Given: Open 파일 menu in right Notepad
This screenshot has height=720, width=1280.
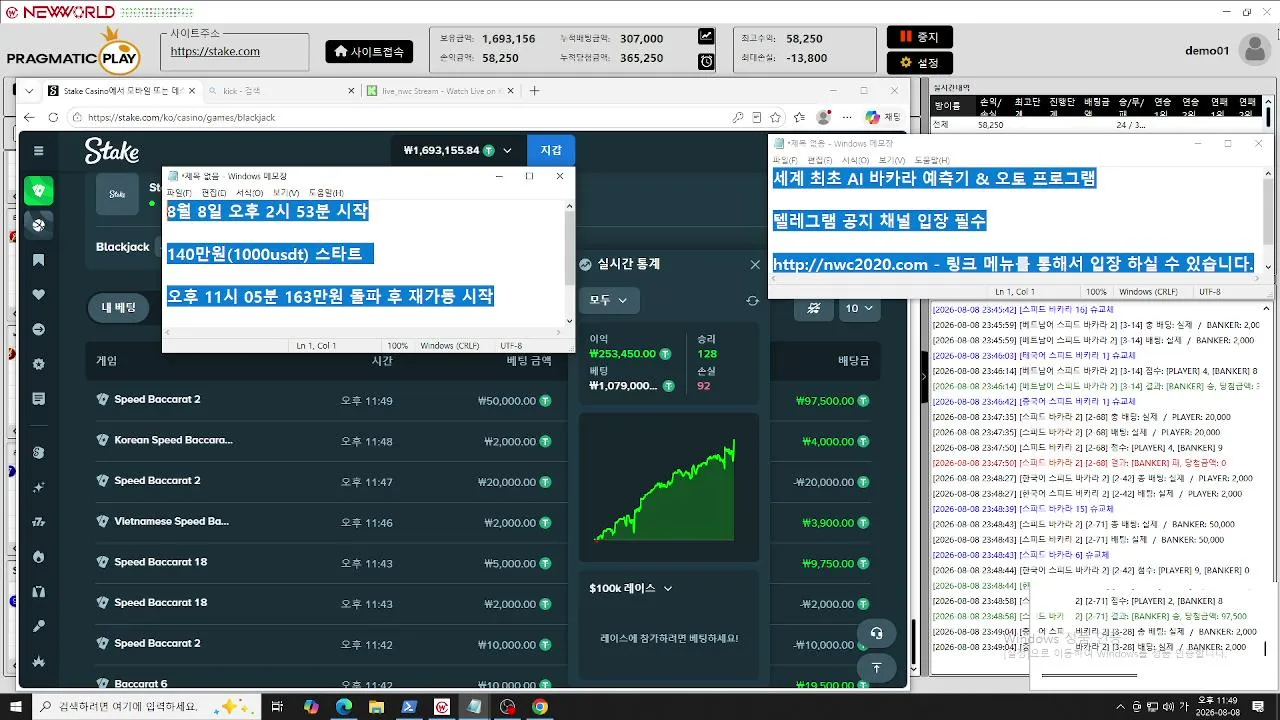Looking at the screenshot, I should pyautogui.click(x=785, y=160).
